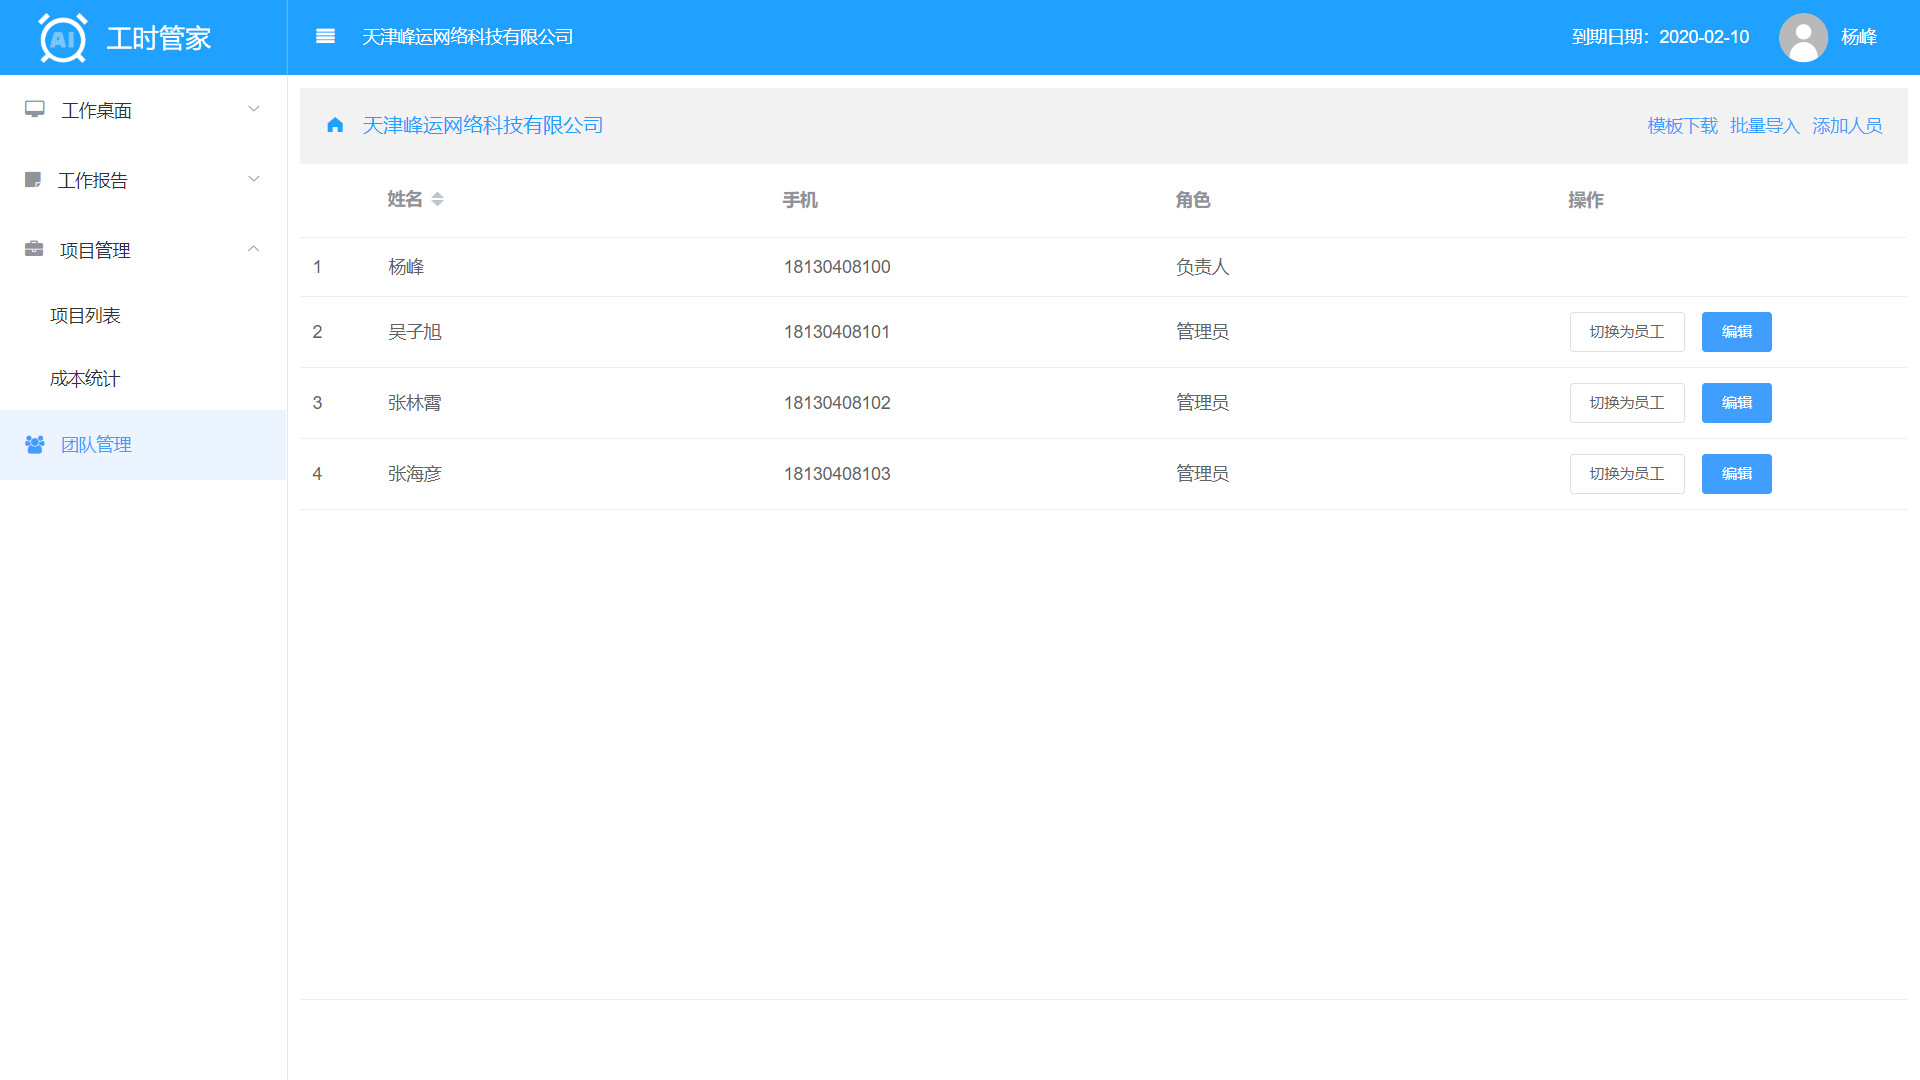Viewport: 1920px width, 1080px height.
Task: Click the report icon beside 工作报告
Action: point(33,180)
